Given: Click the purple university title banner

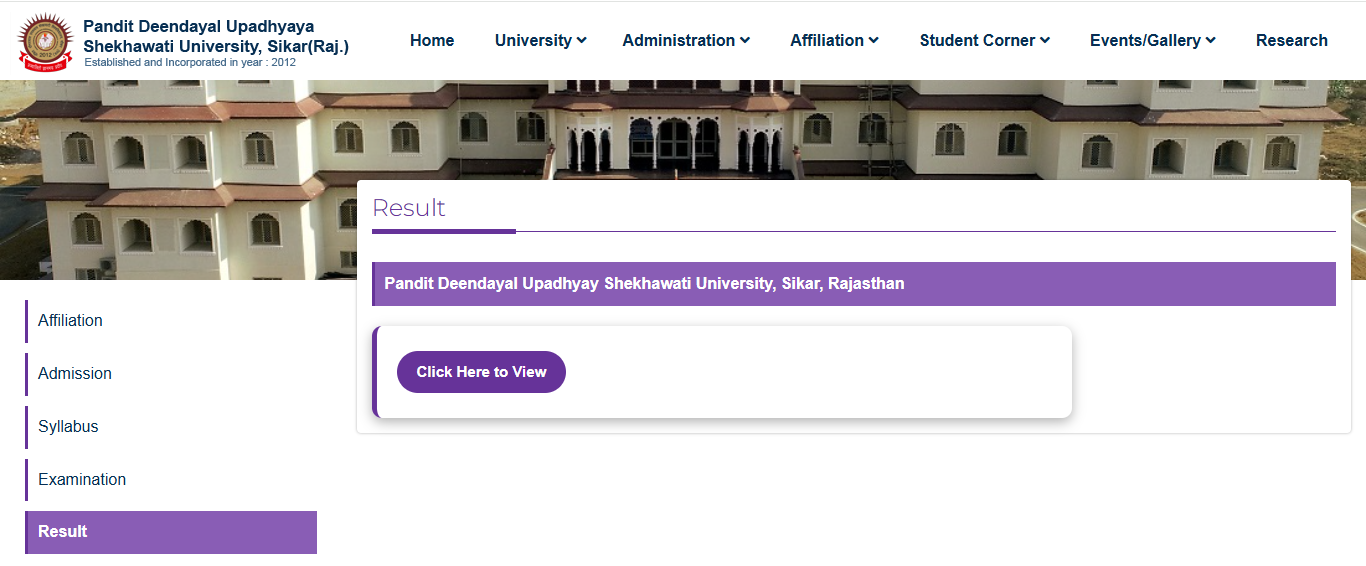Looking at the screenshot, I should [x=854, y=284].
